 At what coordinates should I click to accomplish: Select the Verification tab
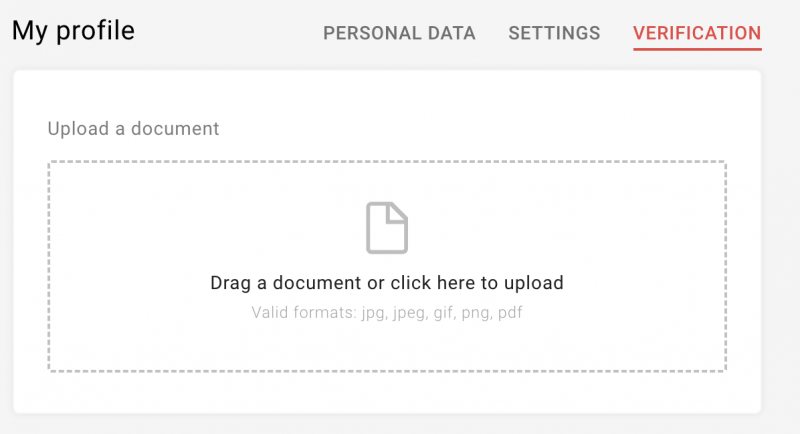click(x=697, y=33)
